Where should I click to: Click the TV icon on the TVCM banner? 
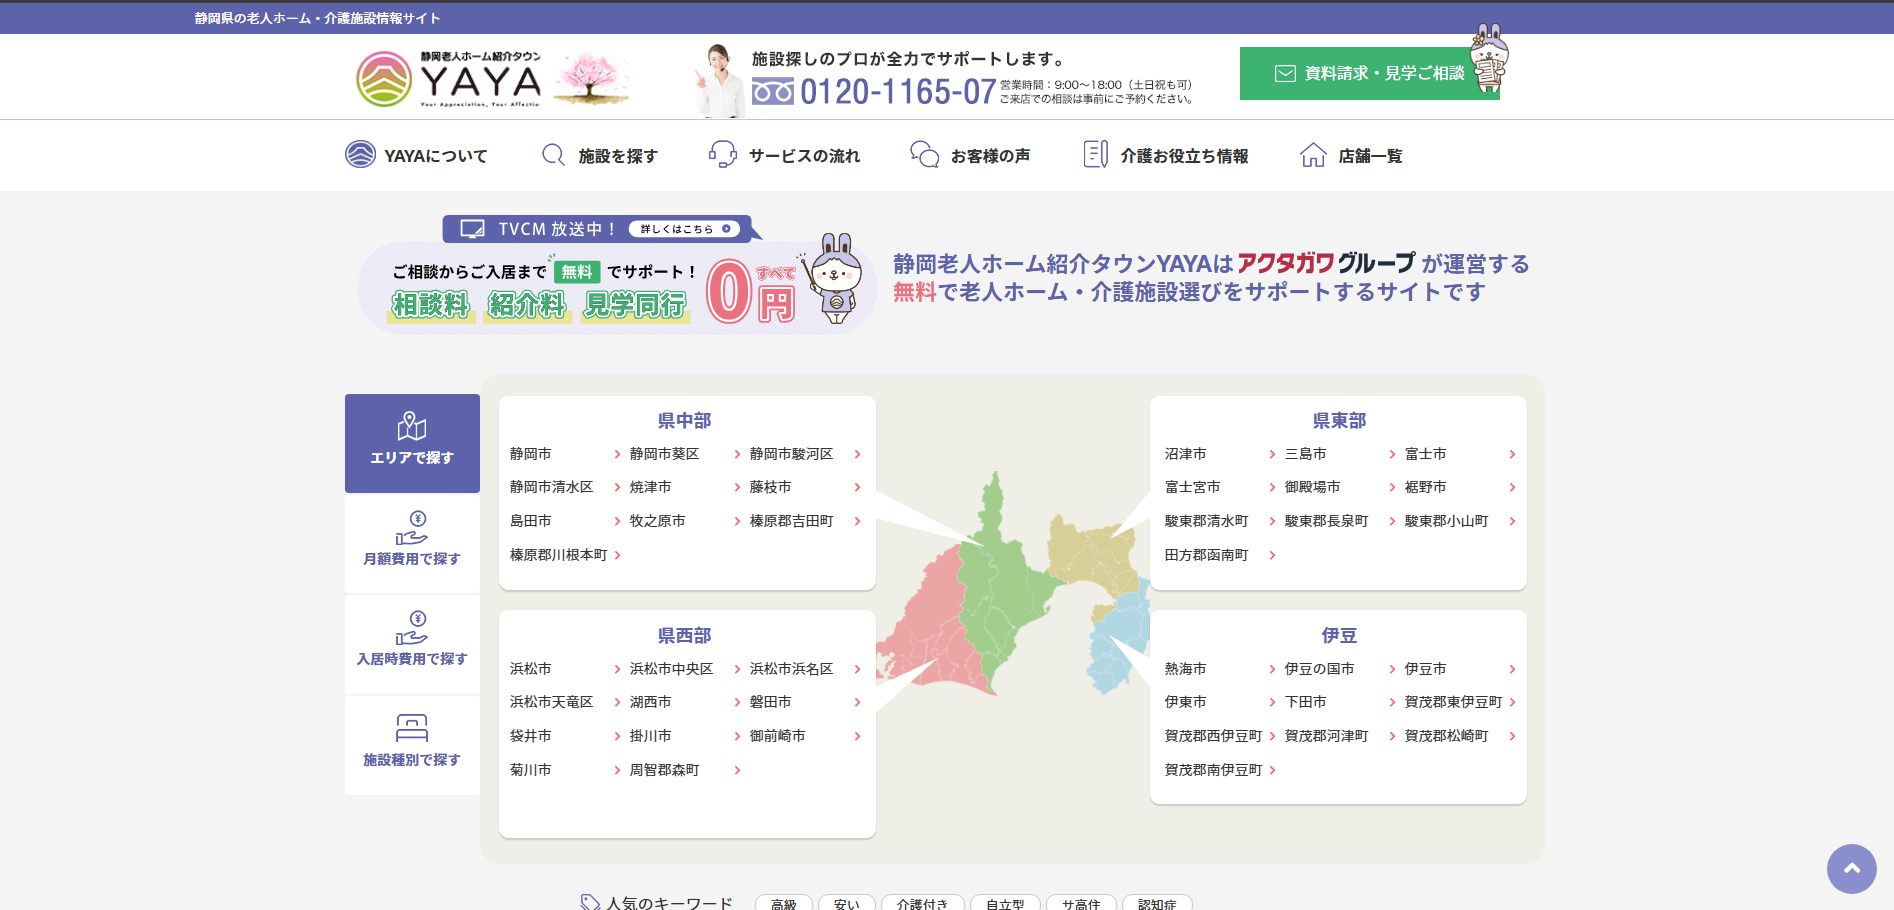pos(470,228)
